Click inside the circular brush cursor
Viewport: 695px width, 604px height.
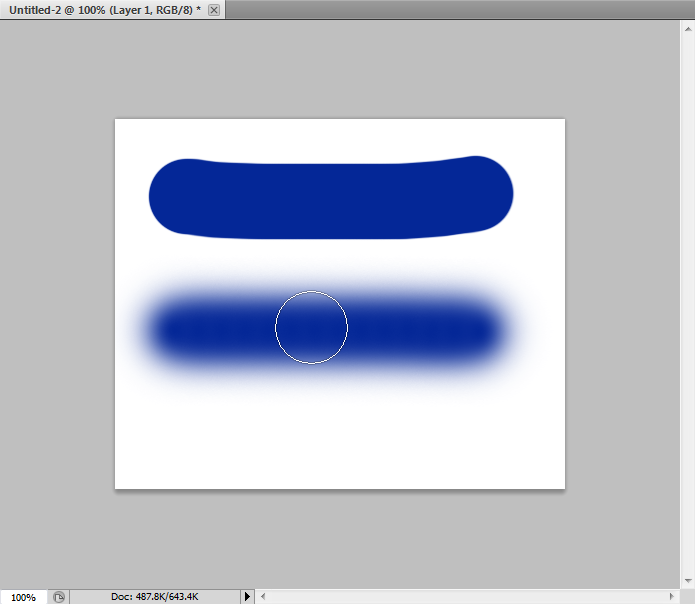[x=311, y=327]
